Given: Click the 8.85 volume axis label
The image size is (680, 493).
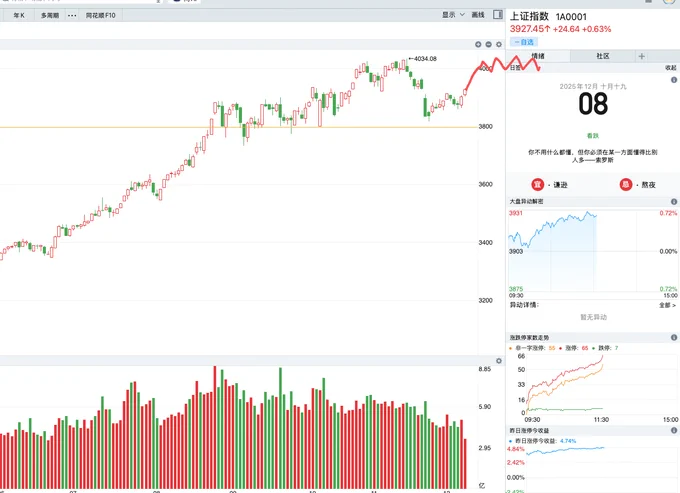Looking at the screenshot, I should click(485, 369).
